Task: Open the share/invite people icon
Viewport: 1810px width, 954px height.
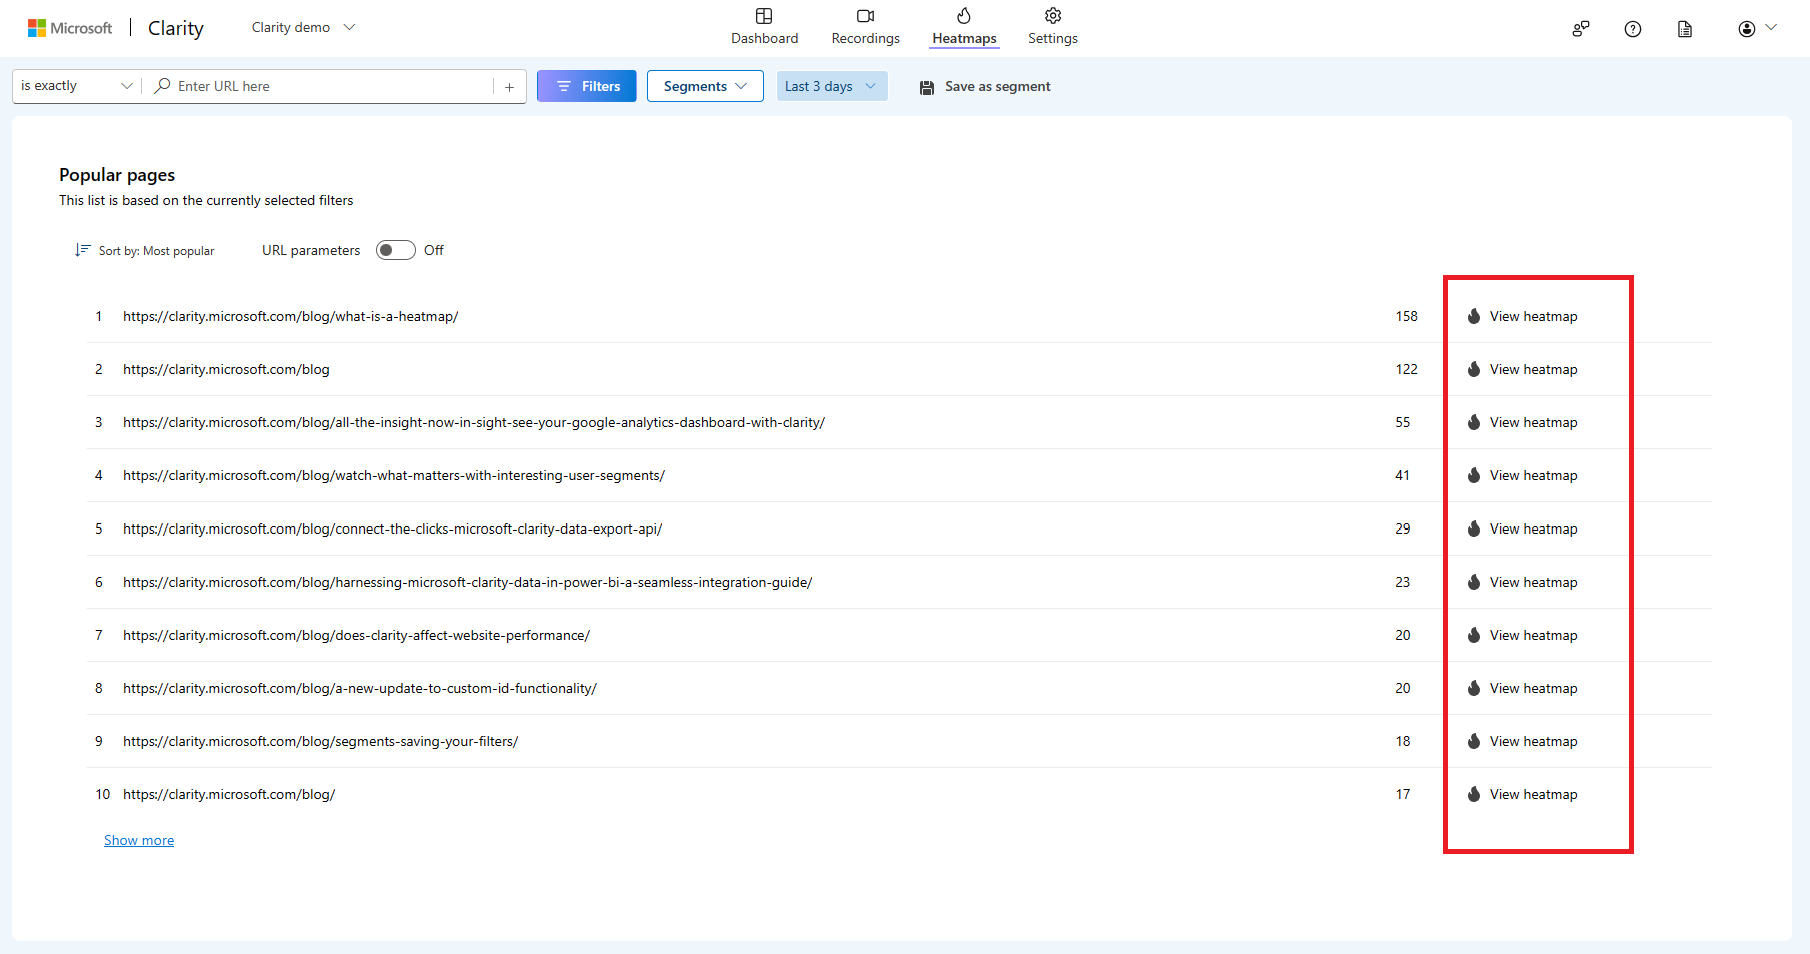Action: coord(1580,29)
